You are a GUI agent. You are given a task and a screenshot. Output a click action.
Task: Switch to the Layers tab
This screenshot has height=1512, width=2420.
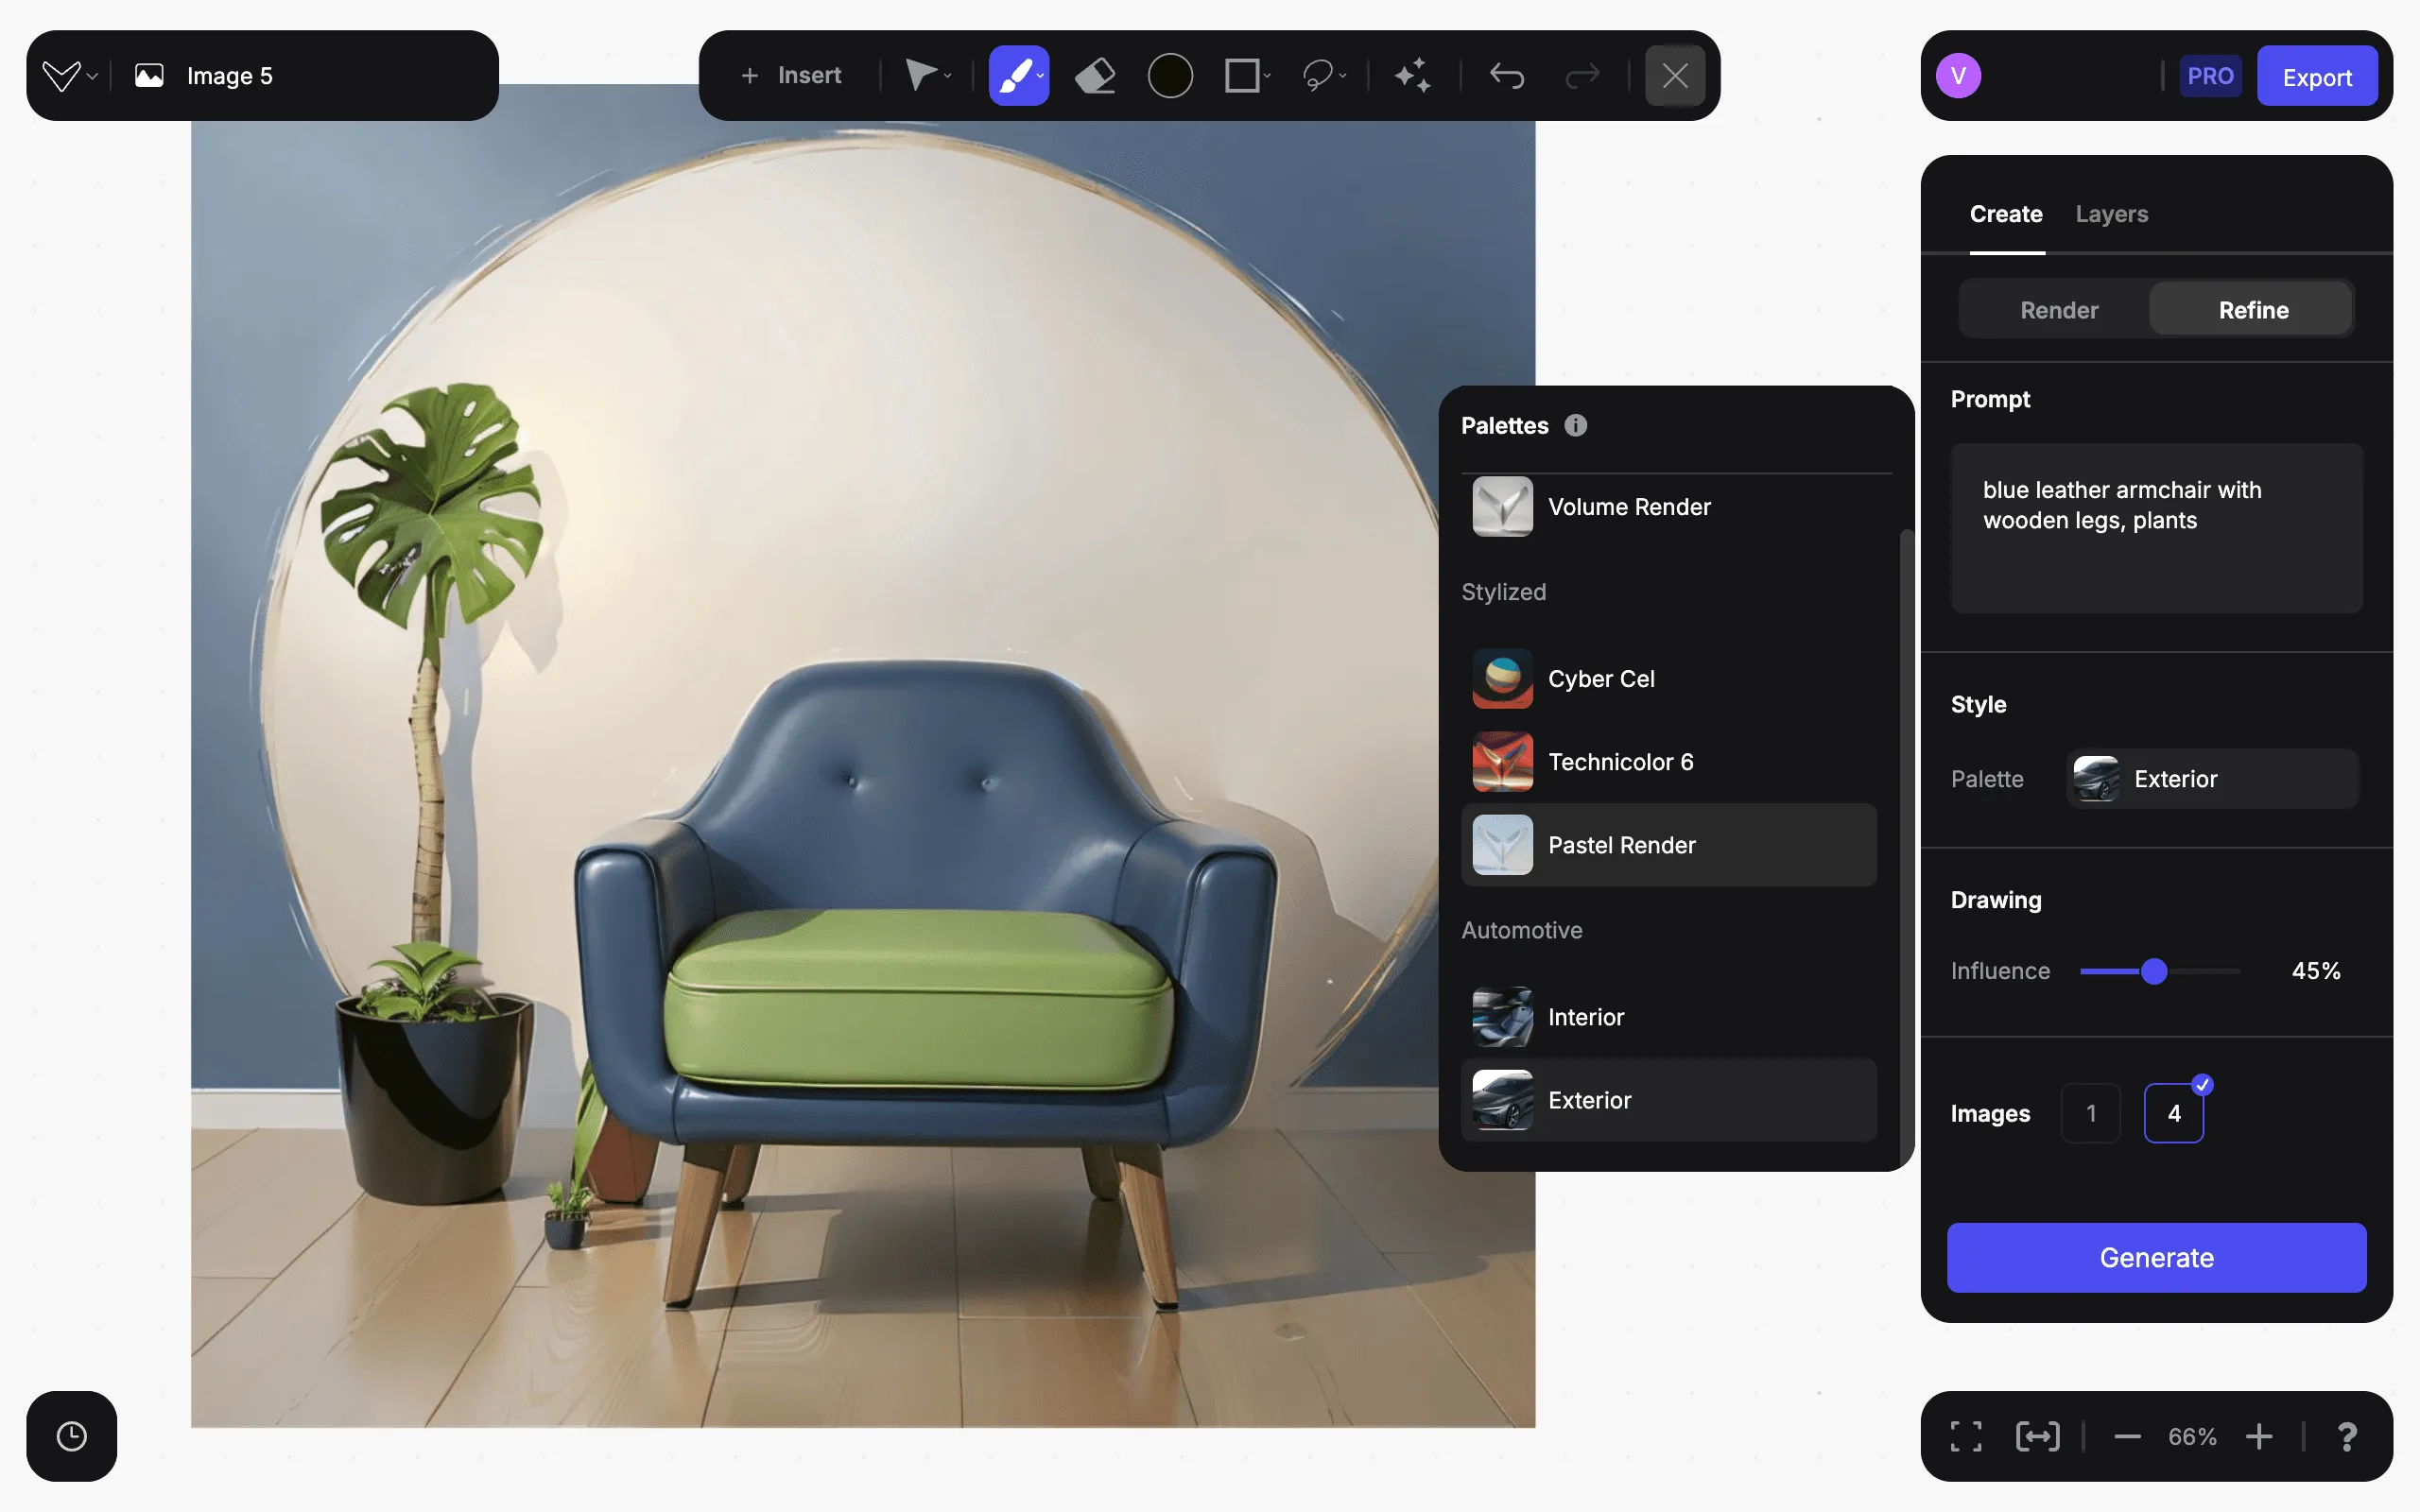(2111, 214)
